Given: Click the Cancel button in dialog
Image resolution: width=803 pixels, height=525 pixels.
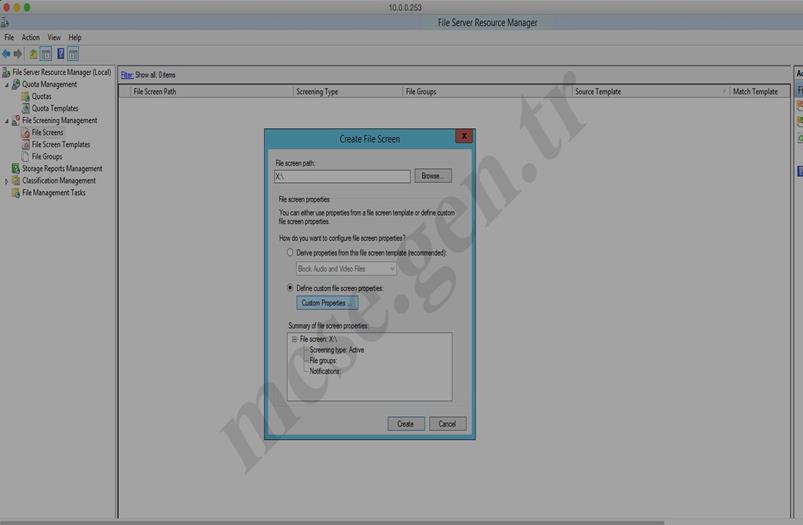Looking at the screenshot, I should pos(447,424).
